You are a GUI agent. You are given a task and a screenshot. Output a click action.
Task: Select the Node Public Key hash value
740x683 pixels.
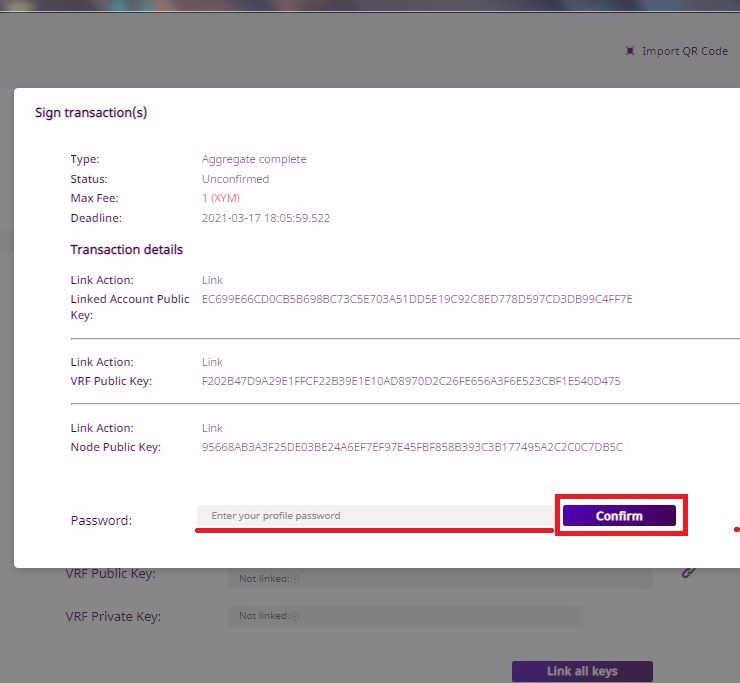pyautogui.click(x=412, y=447)
